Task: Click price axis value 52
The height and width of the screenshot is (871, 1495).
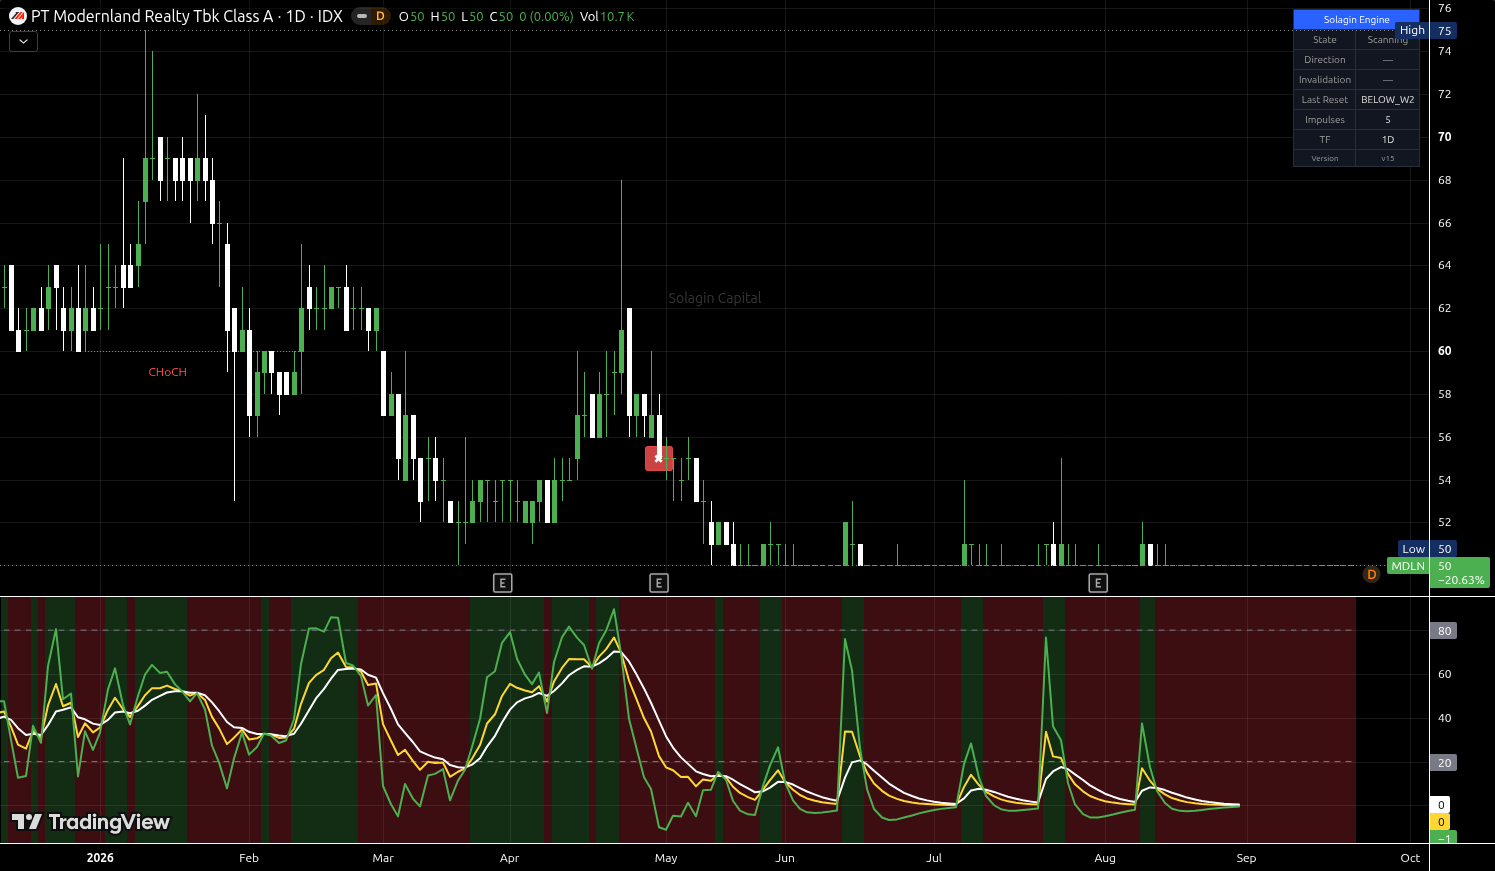Action: point(1444,522)
